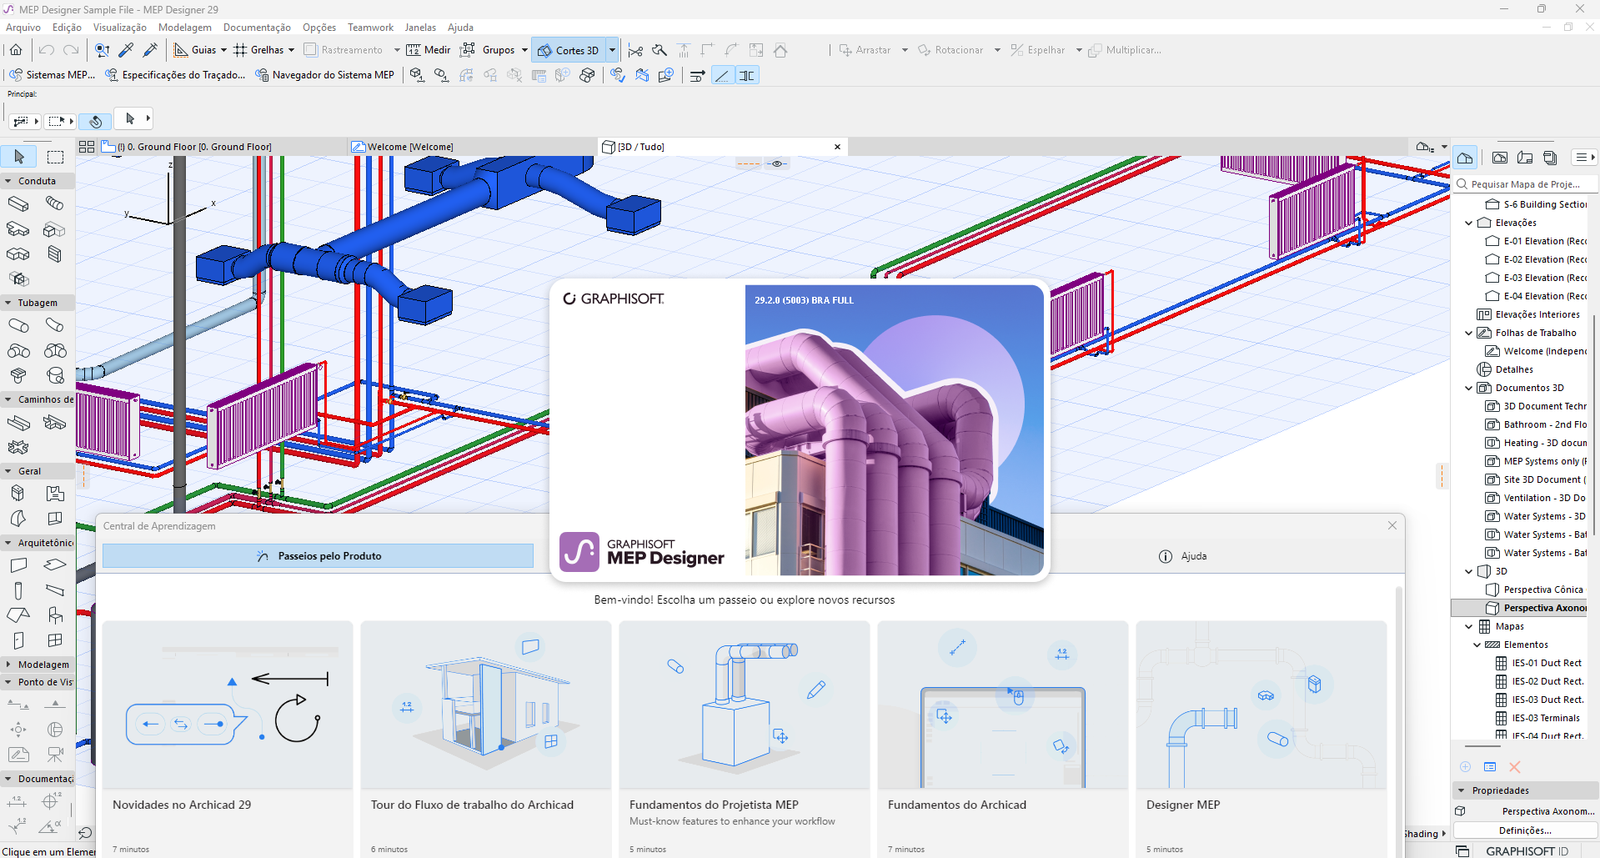Image resolution: width=1600 pixels, height=858 pixels.
Task: Open Guias dropdown arrow
Action: 223,50
